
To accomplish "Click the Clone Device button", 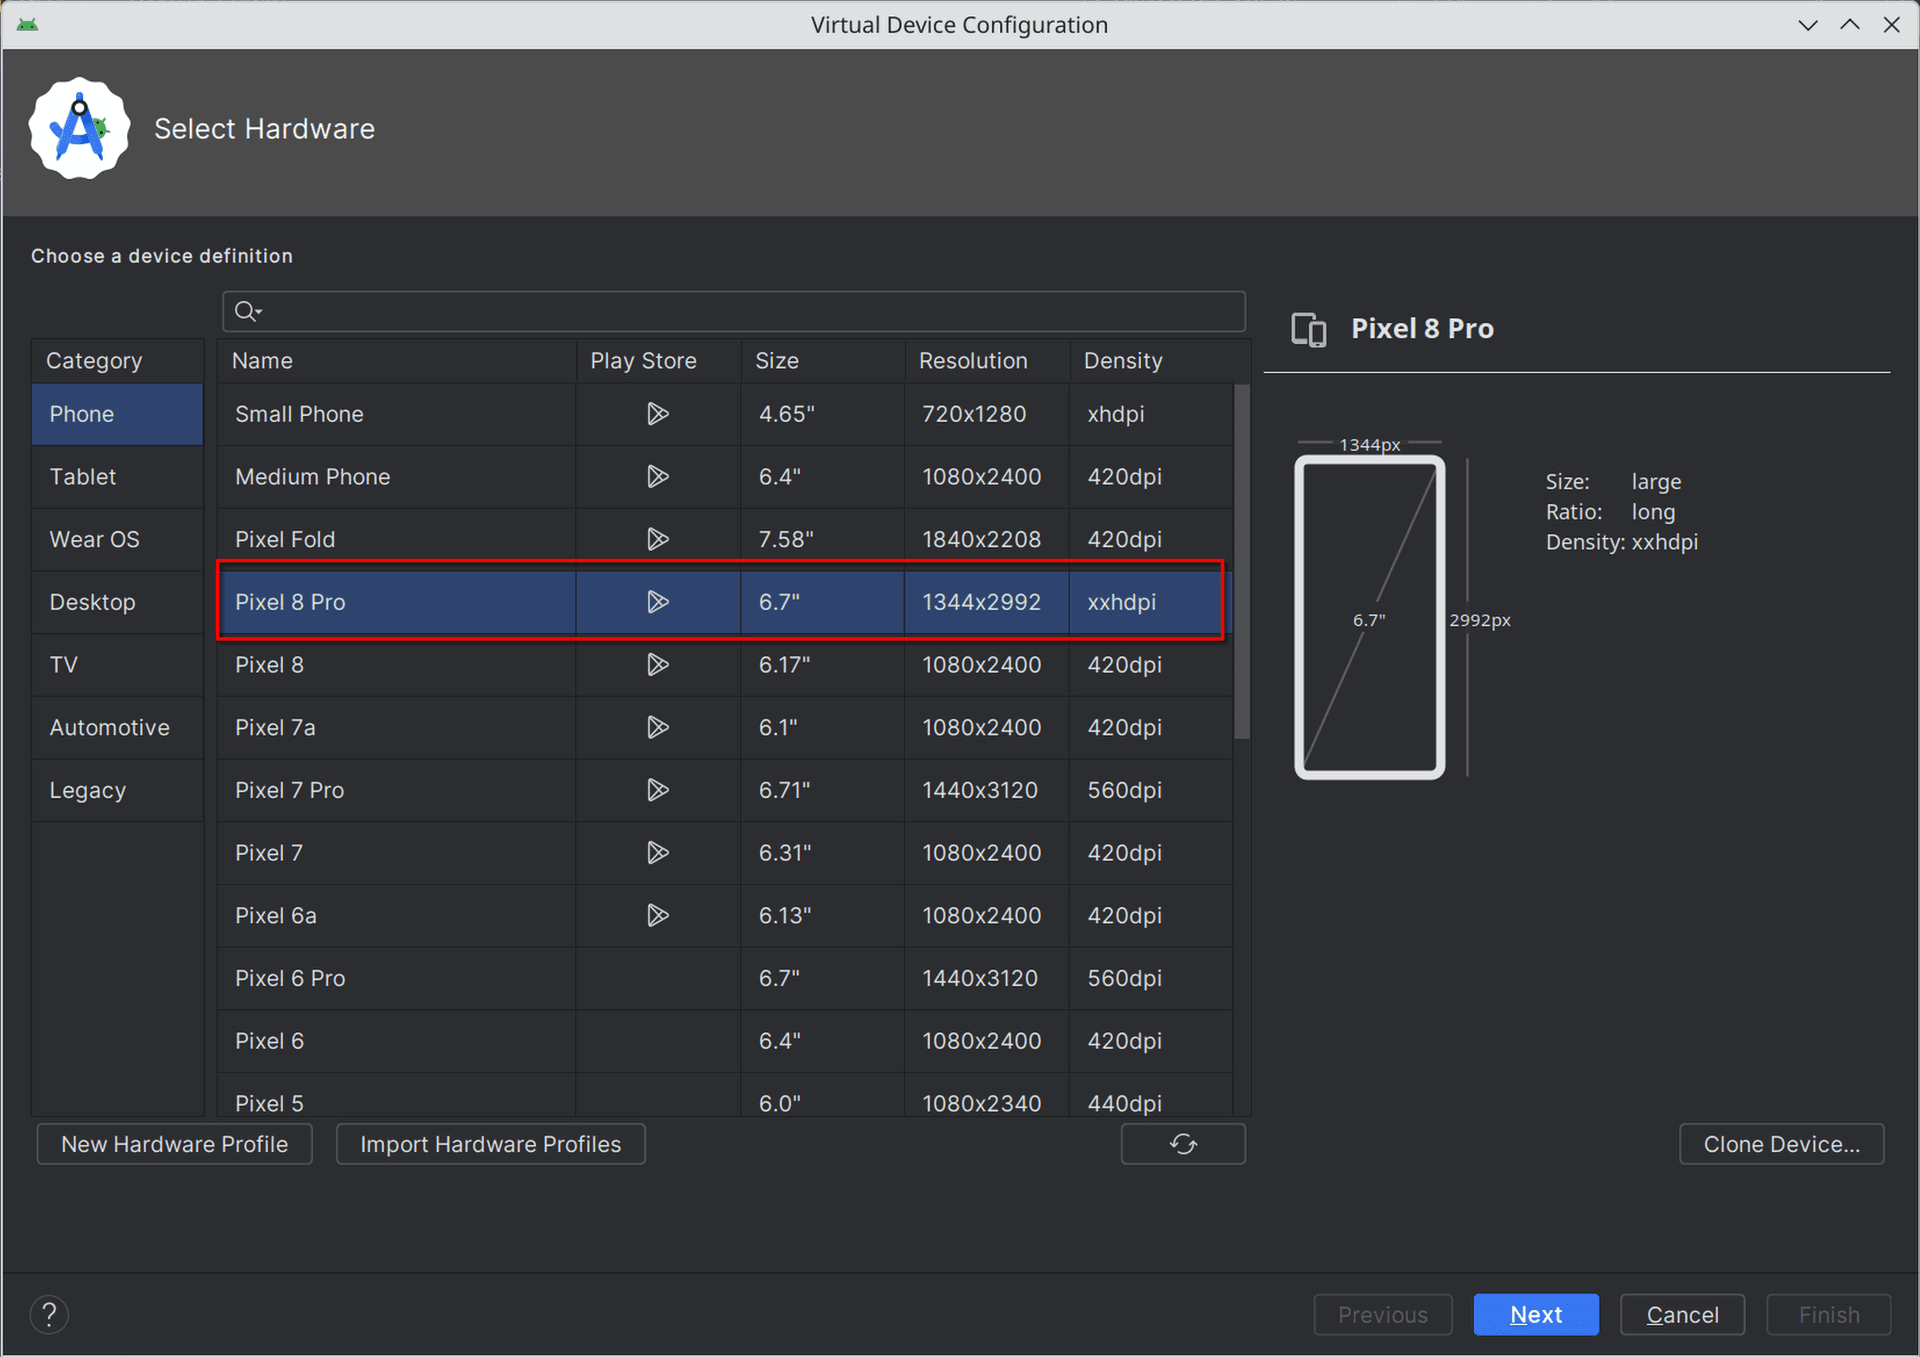I will coord(1782,1144).
